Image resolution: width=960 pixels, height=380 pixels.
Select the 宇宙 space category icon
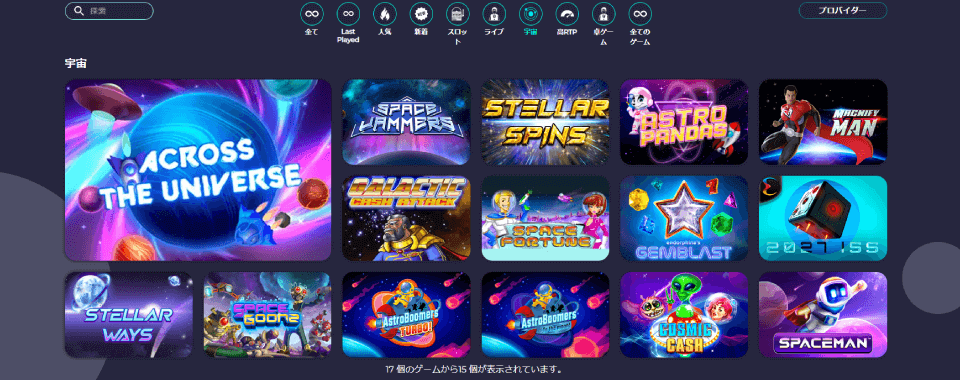coord(530,13)
